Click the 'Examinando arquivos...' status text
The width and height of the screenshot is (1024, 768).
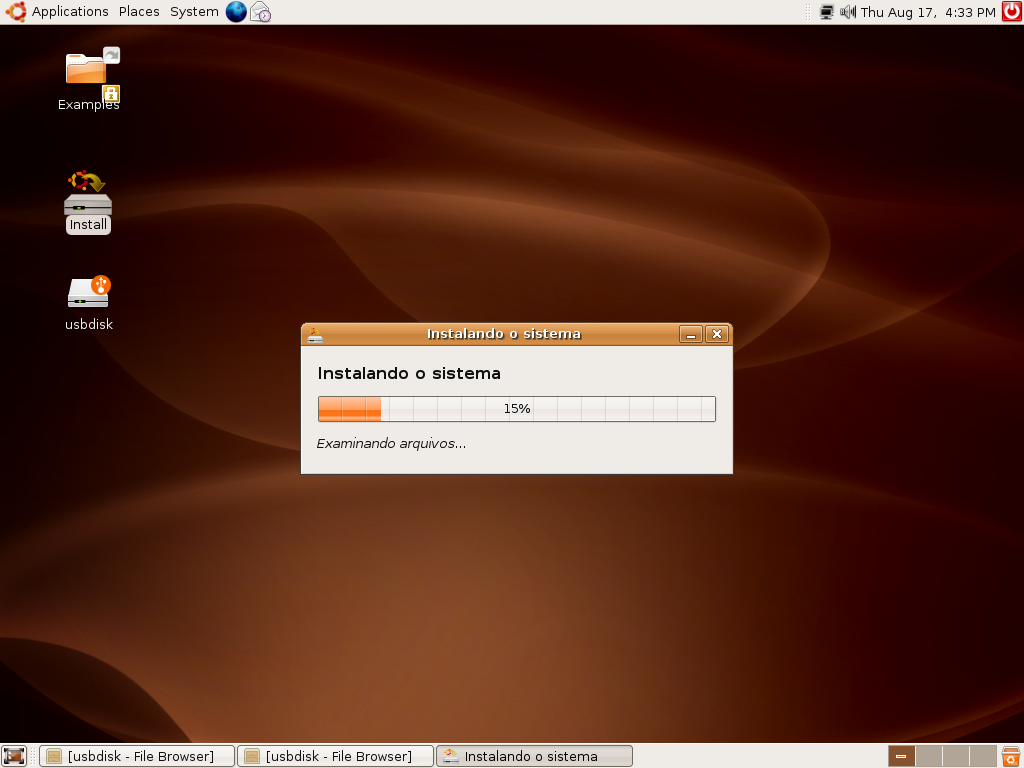point(391,443)
